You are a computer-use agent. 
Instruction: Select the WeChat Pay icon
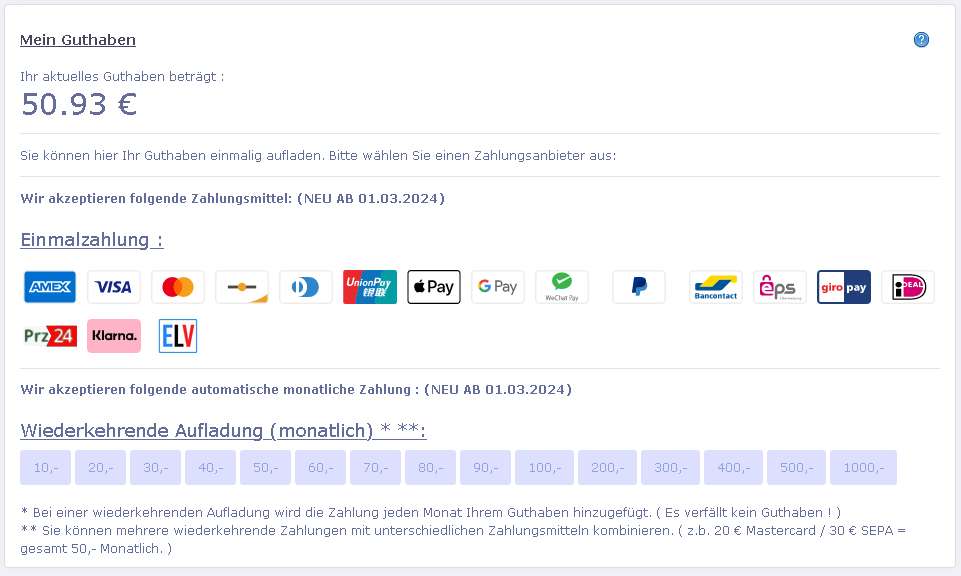point(562,287)
